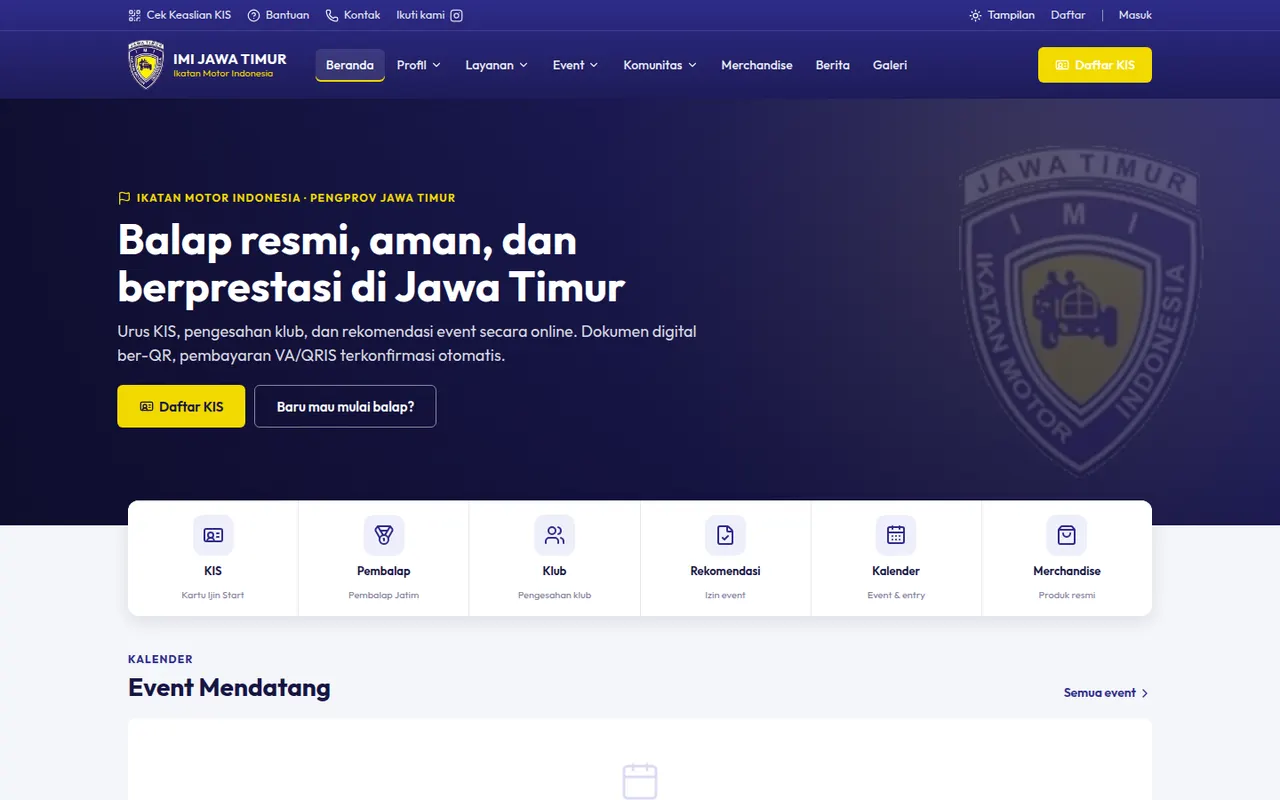Go to the Beranda nav item
Screen dimensions: 1280x800
coord(350,65)
